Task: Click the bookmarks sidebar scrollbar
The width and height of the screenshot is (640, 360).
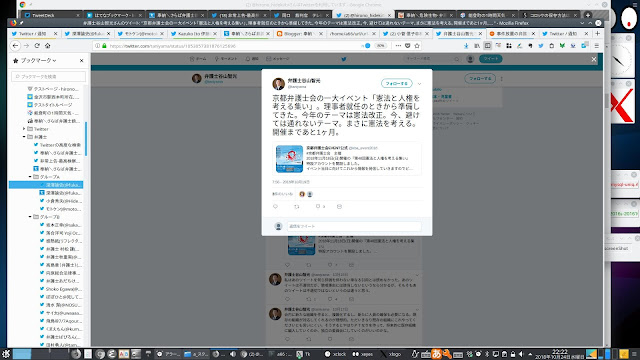Action: (x=86, y=139)
